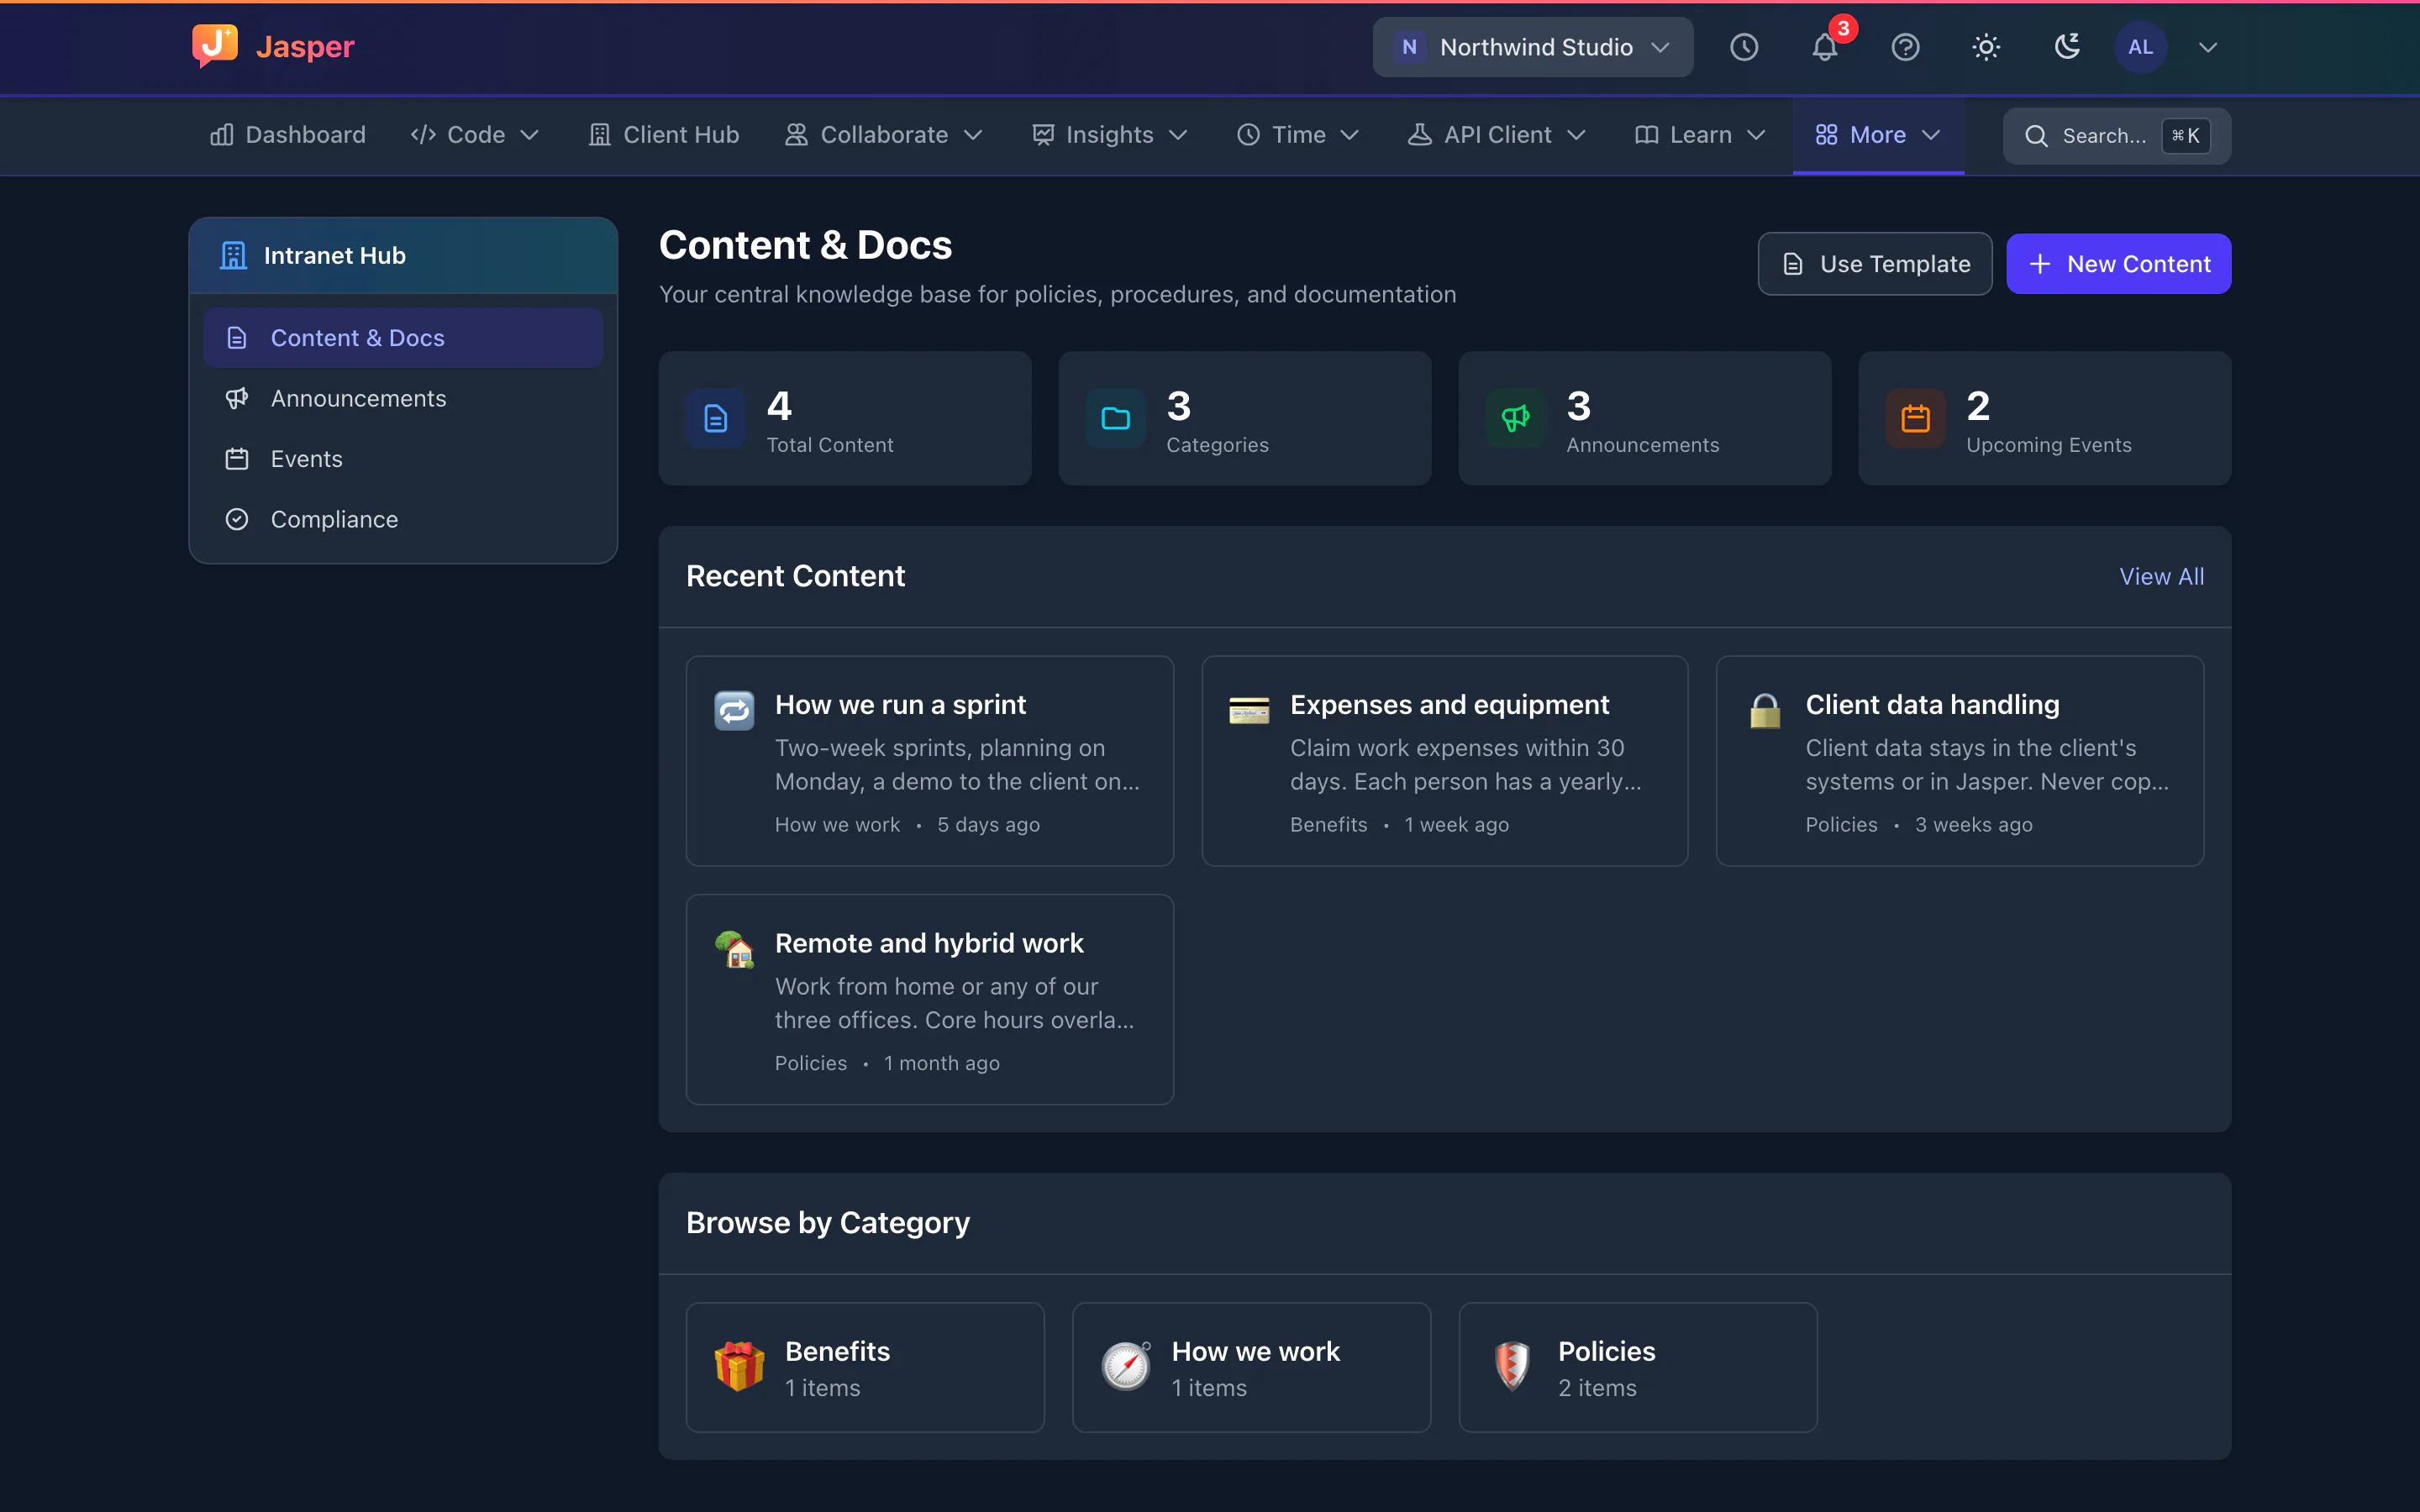Open the More menu tab
Screen dimensions: 2420x1512
click(x=1878, y=135)
